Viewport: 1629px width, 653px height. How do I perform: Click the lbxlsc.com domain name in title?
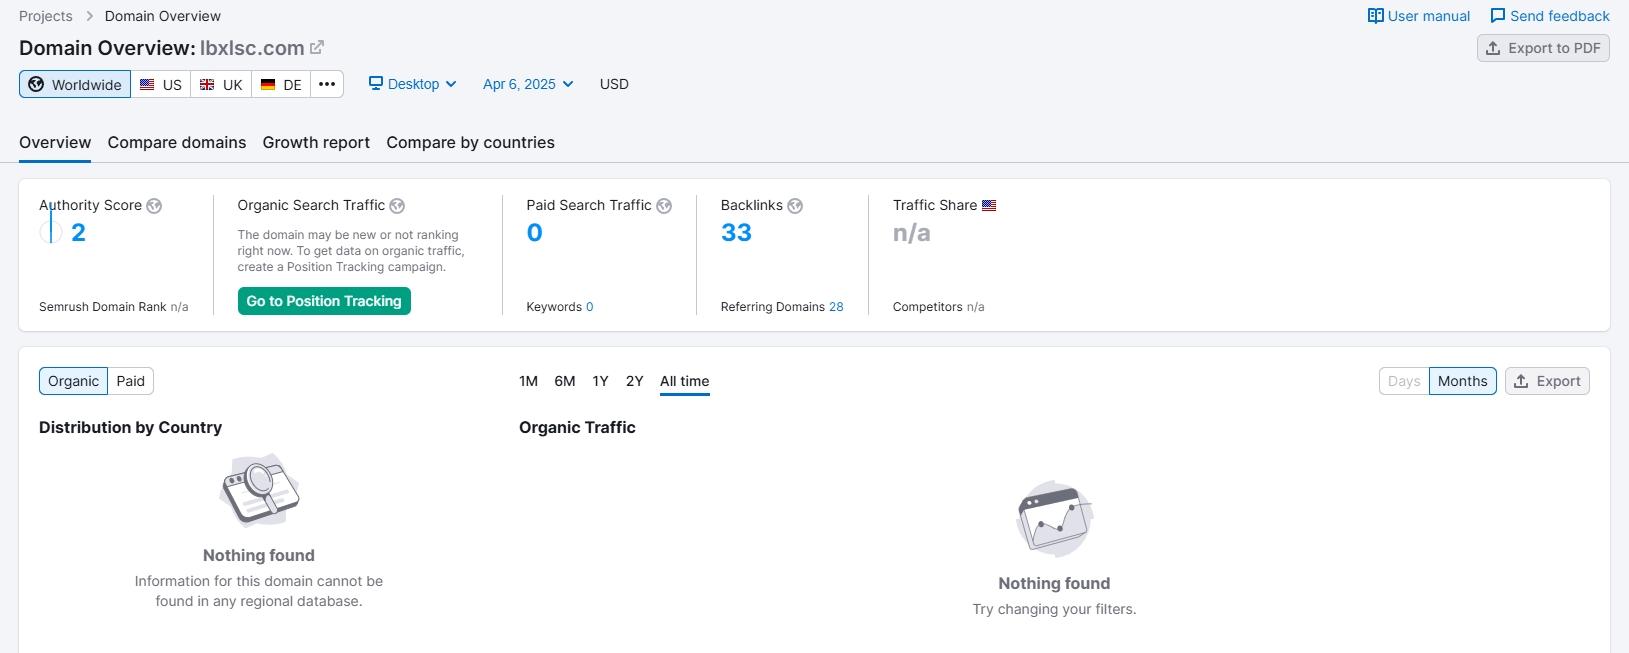[252, 48]
